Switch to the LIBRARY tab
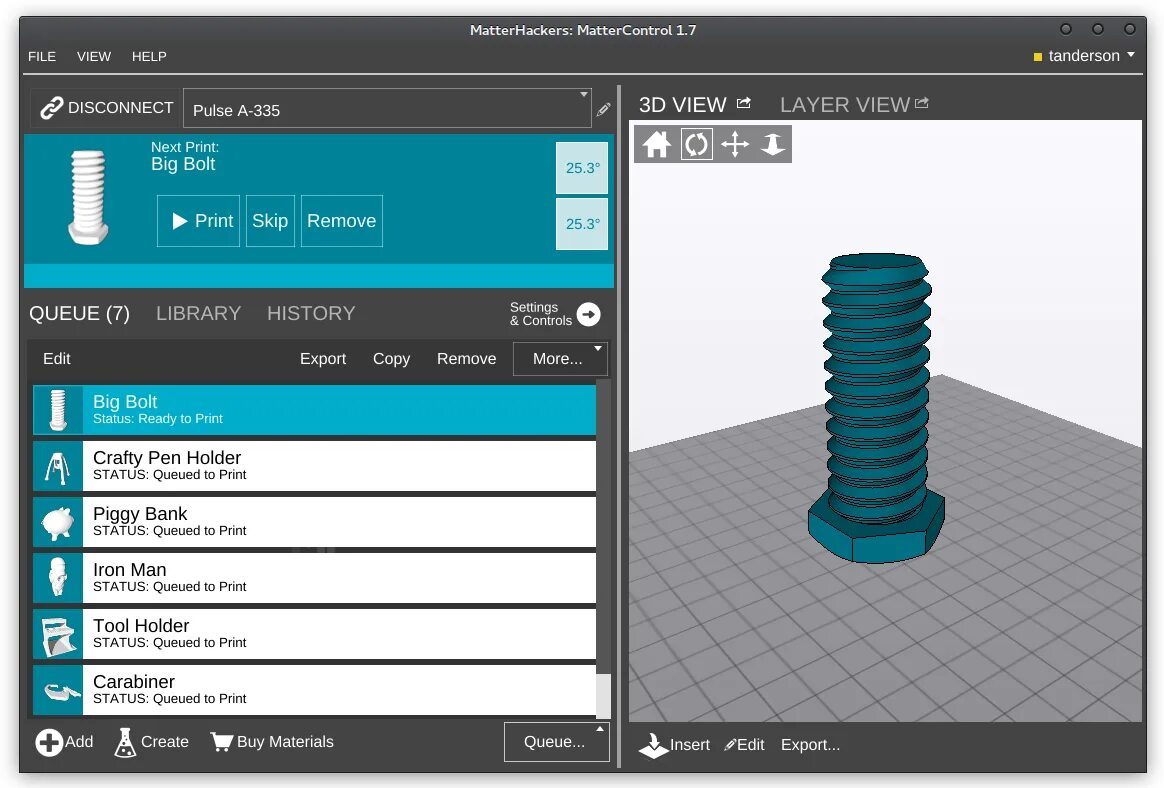The image size is (1164, 788). click(198, 313)
